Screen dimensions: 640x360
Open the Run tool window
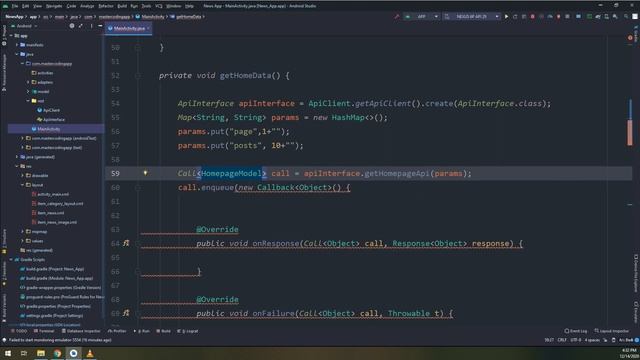coord(142,331)
